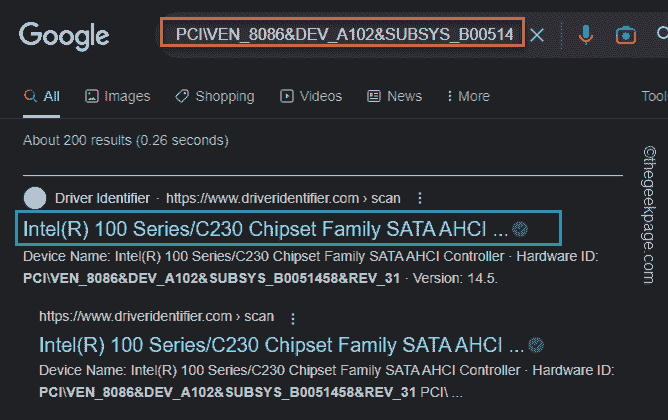Open second Intel SATA AHCI result link

pyautogui.click(x=280, y=346)
